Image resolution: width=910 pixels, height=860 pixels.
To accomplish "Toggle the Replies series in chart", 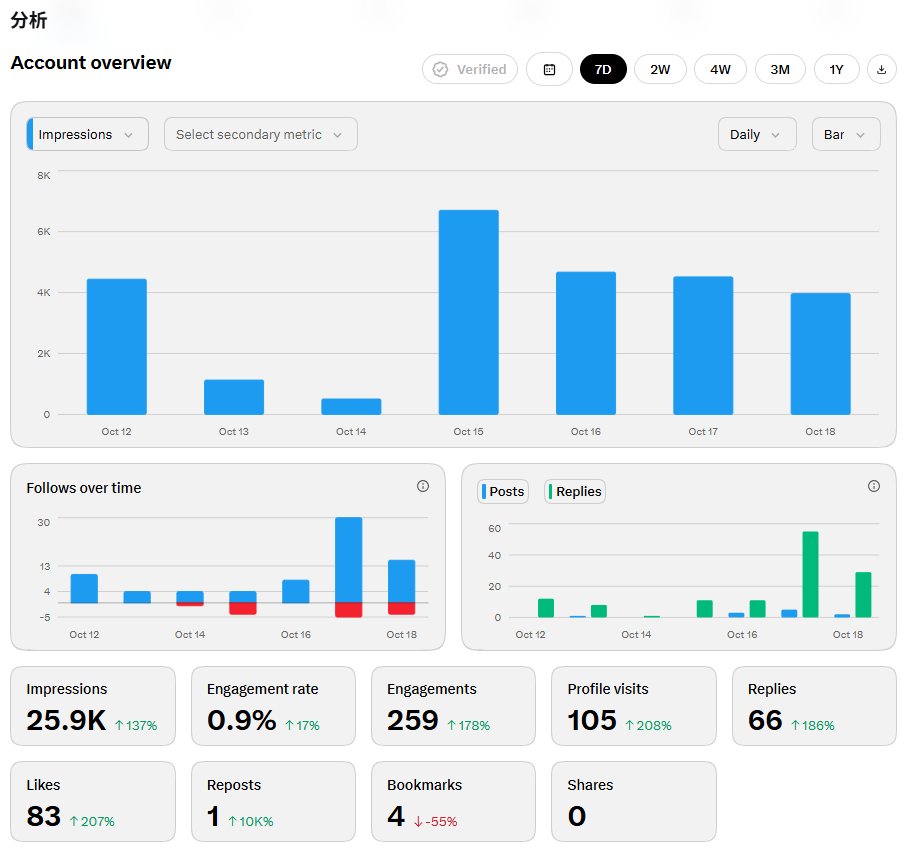I will coord(575,492).
